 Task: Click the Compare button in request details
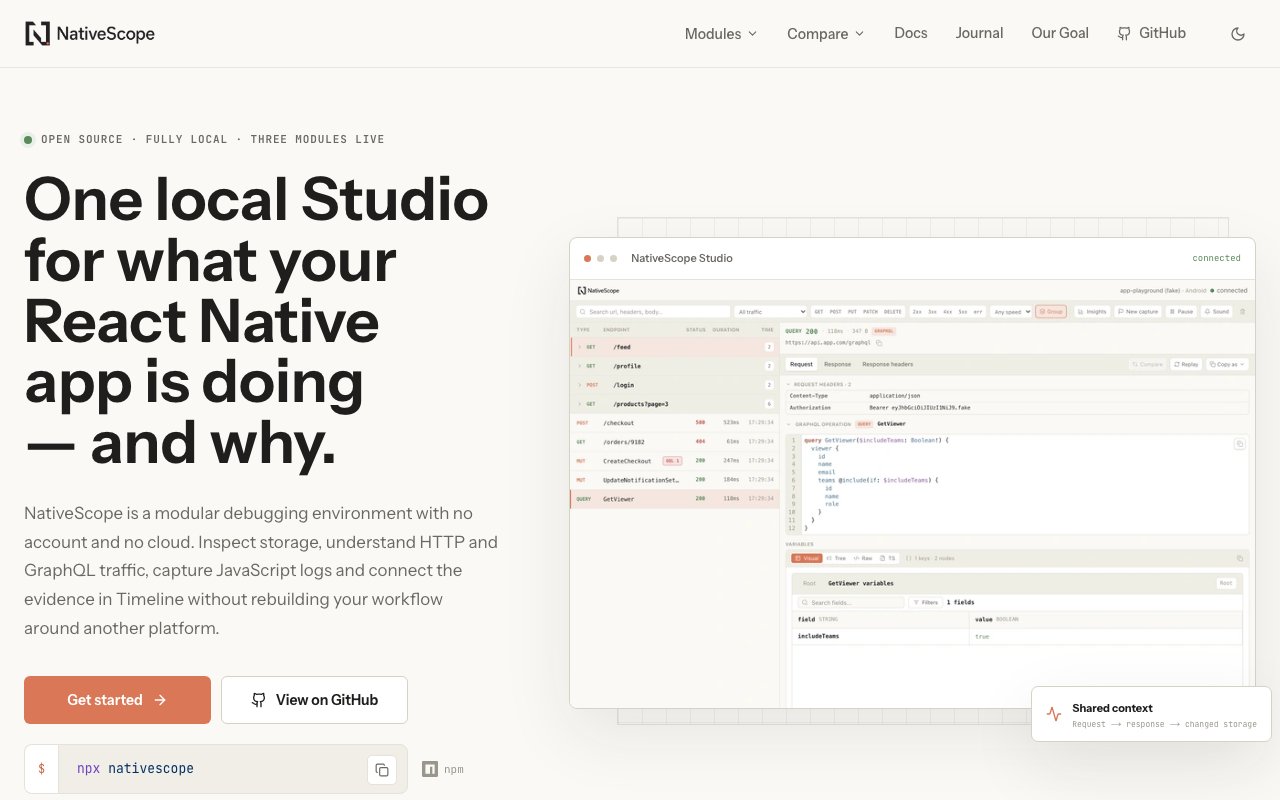1148,364
